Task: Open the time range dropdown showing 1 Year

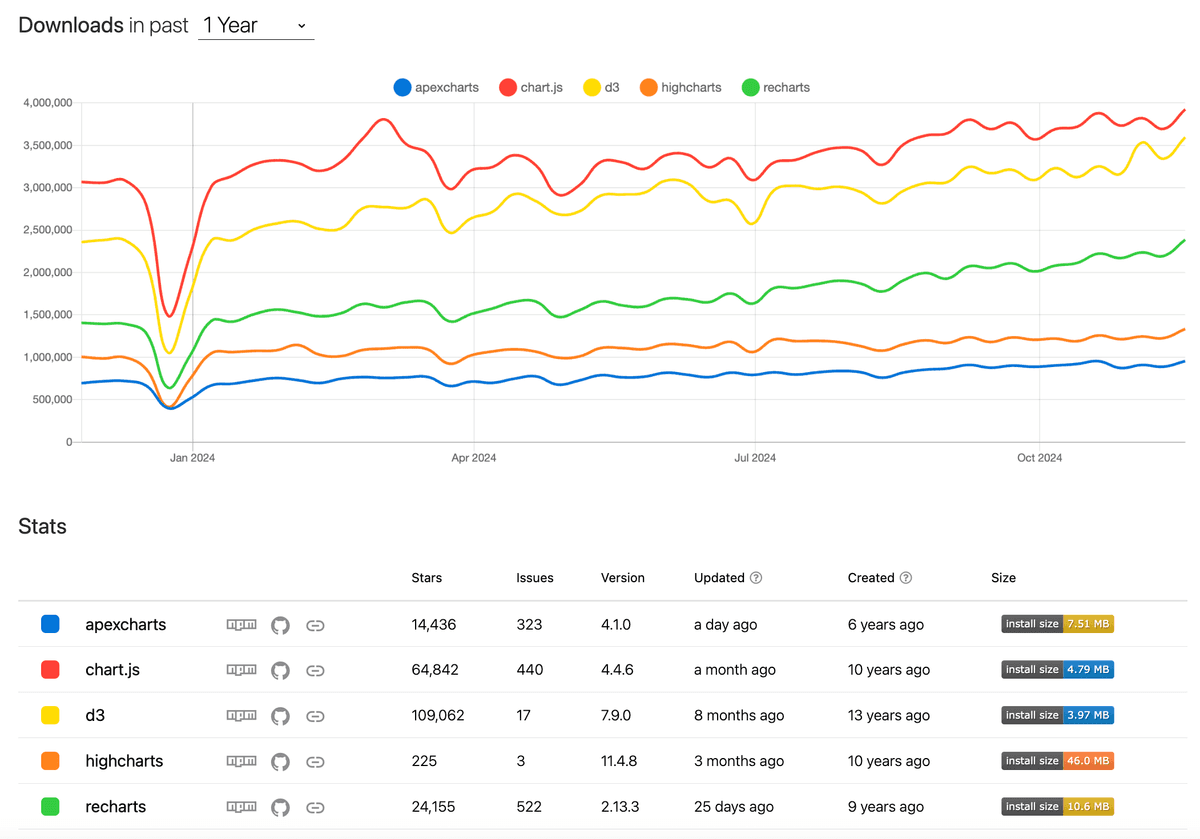Action: 255,25
